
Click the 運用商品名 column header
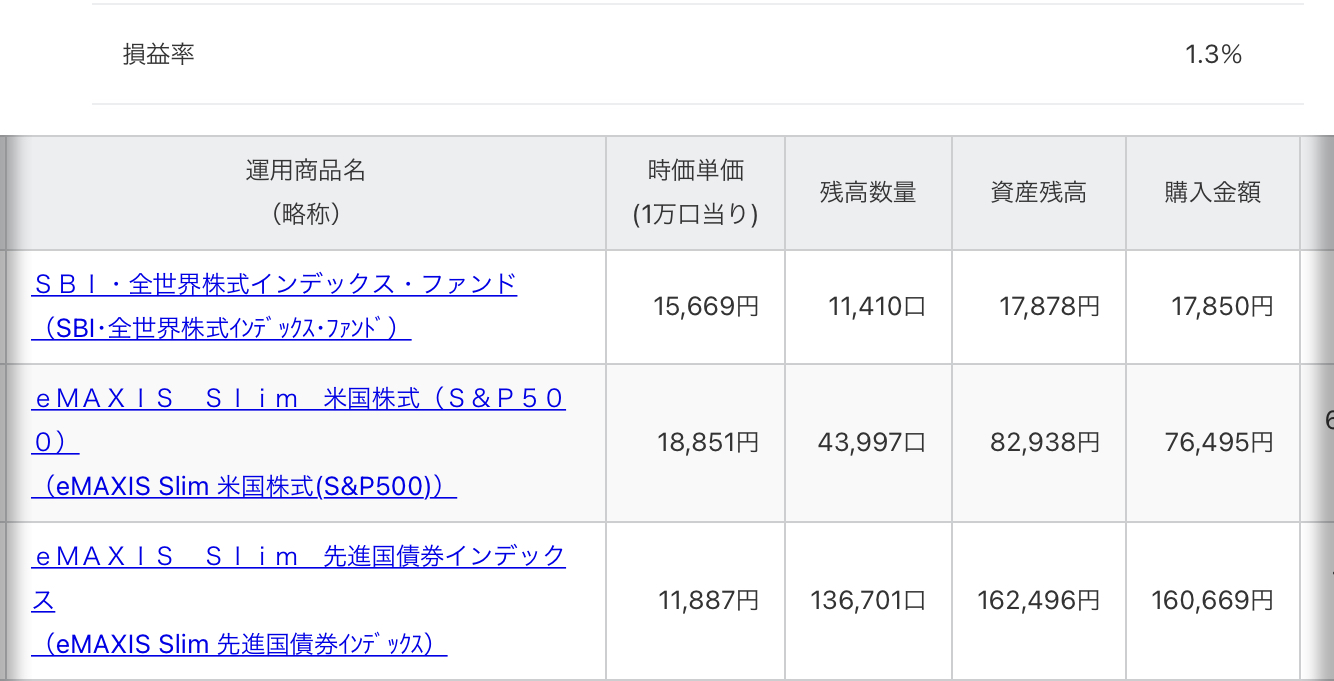tap(306, 193)
